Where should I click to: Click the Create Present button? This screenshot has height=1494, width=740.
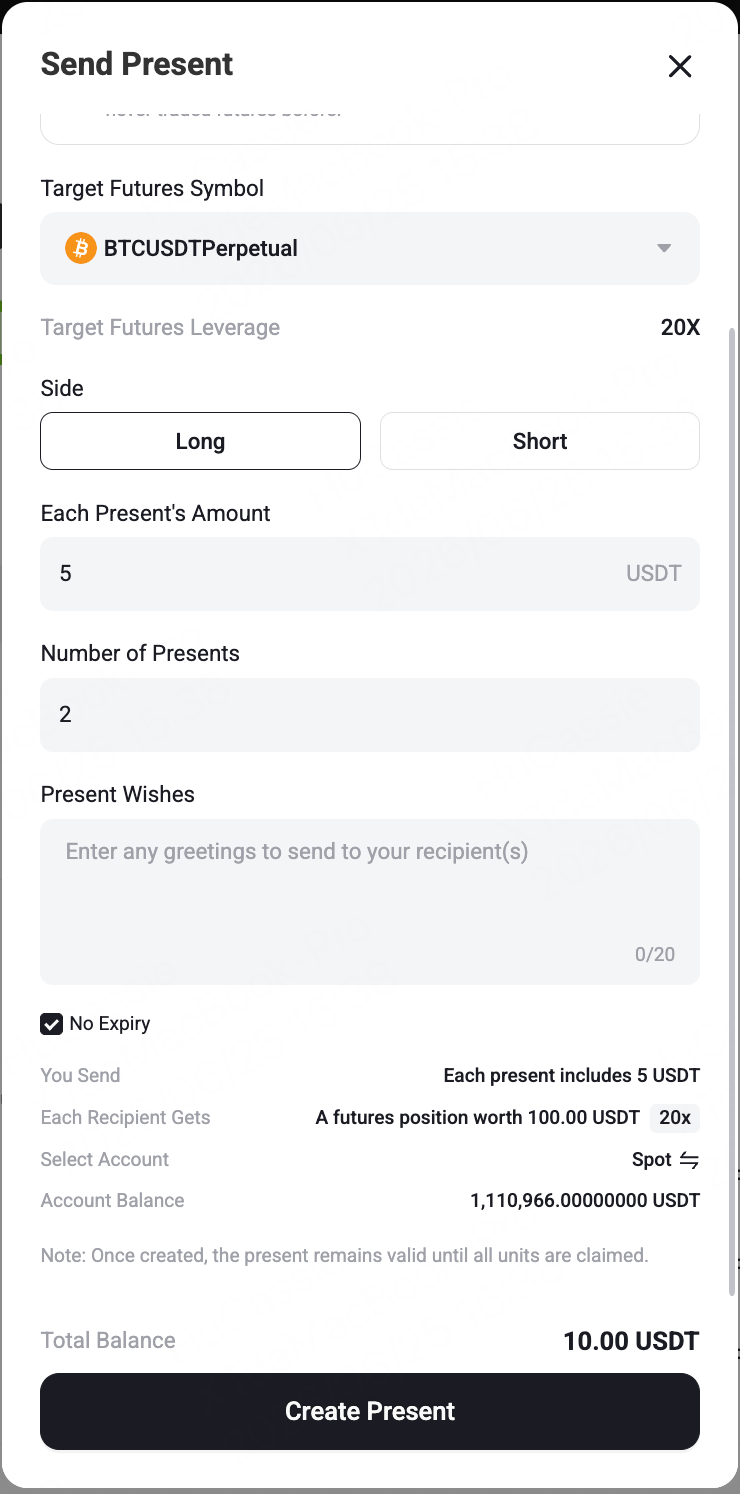click(x=370, y=1411)
